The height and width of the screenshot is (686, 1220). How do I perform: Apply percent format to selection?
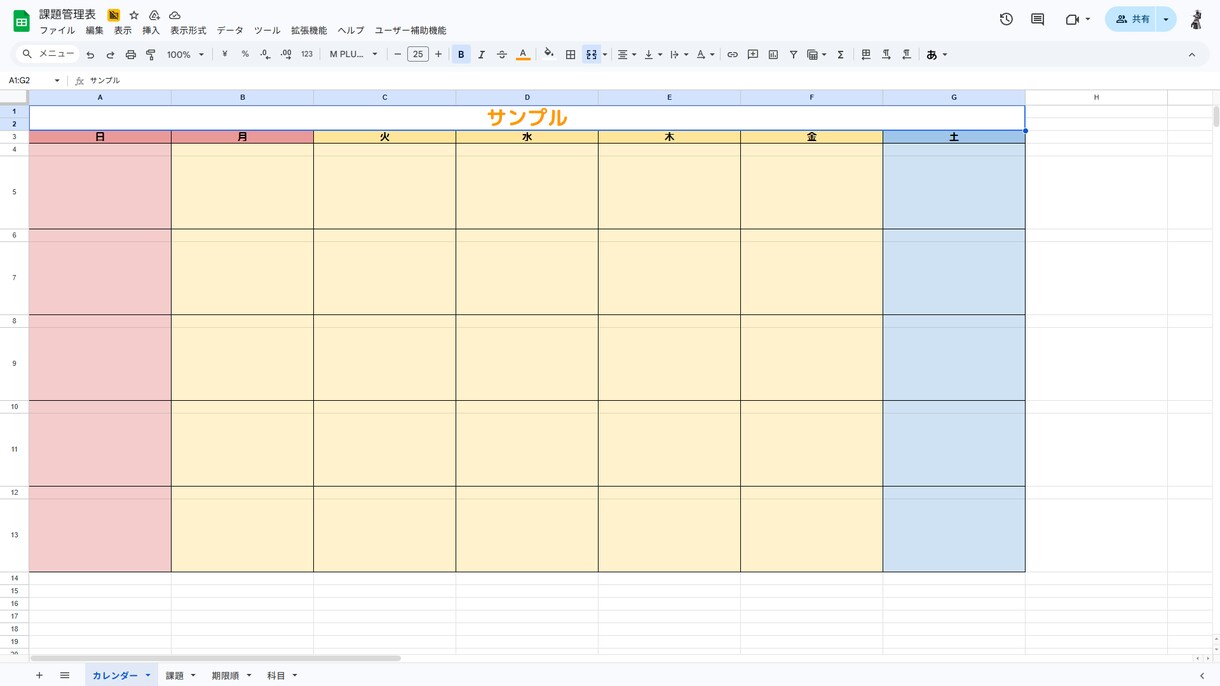click(x=245, y=55)
